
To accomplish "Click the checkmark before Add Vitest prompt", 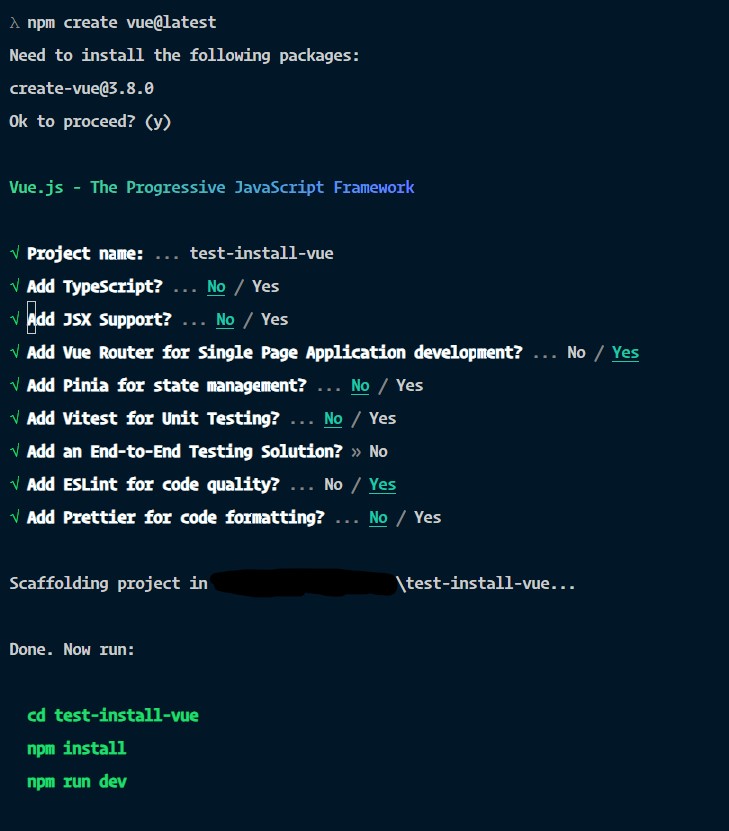I will tap(15, 418).
